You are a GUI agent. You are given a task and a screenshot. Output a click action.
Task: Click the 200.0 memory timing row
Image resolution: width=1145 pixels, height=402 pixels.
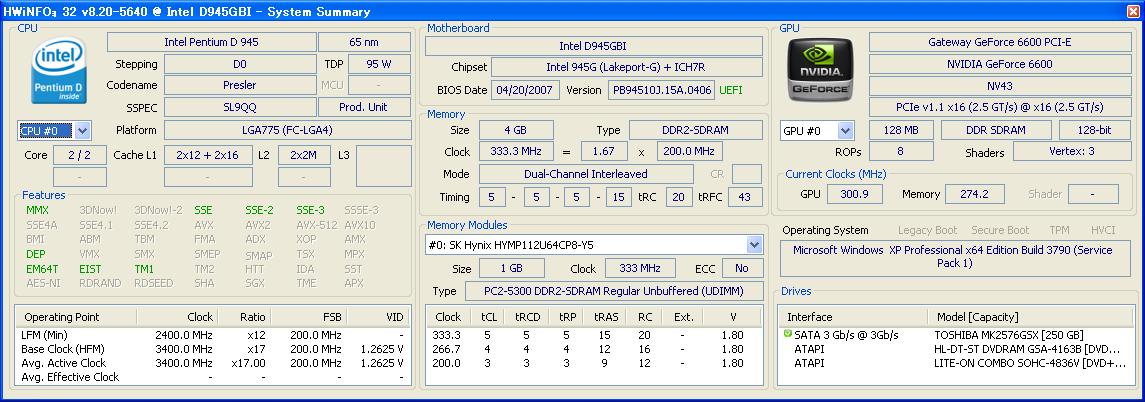(594, 363)
